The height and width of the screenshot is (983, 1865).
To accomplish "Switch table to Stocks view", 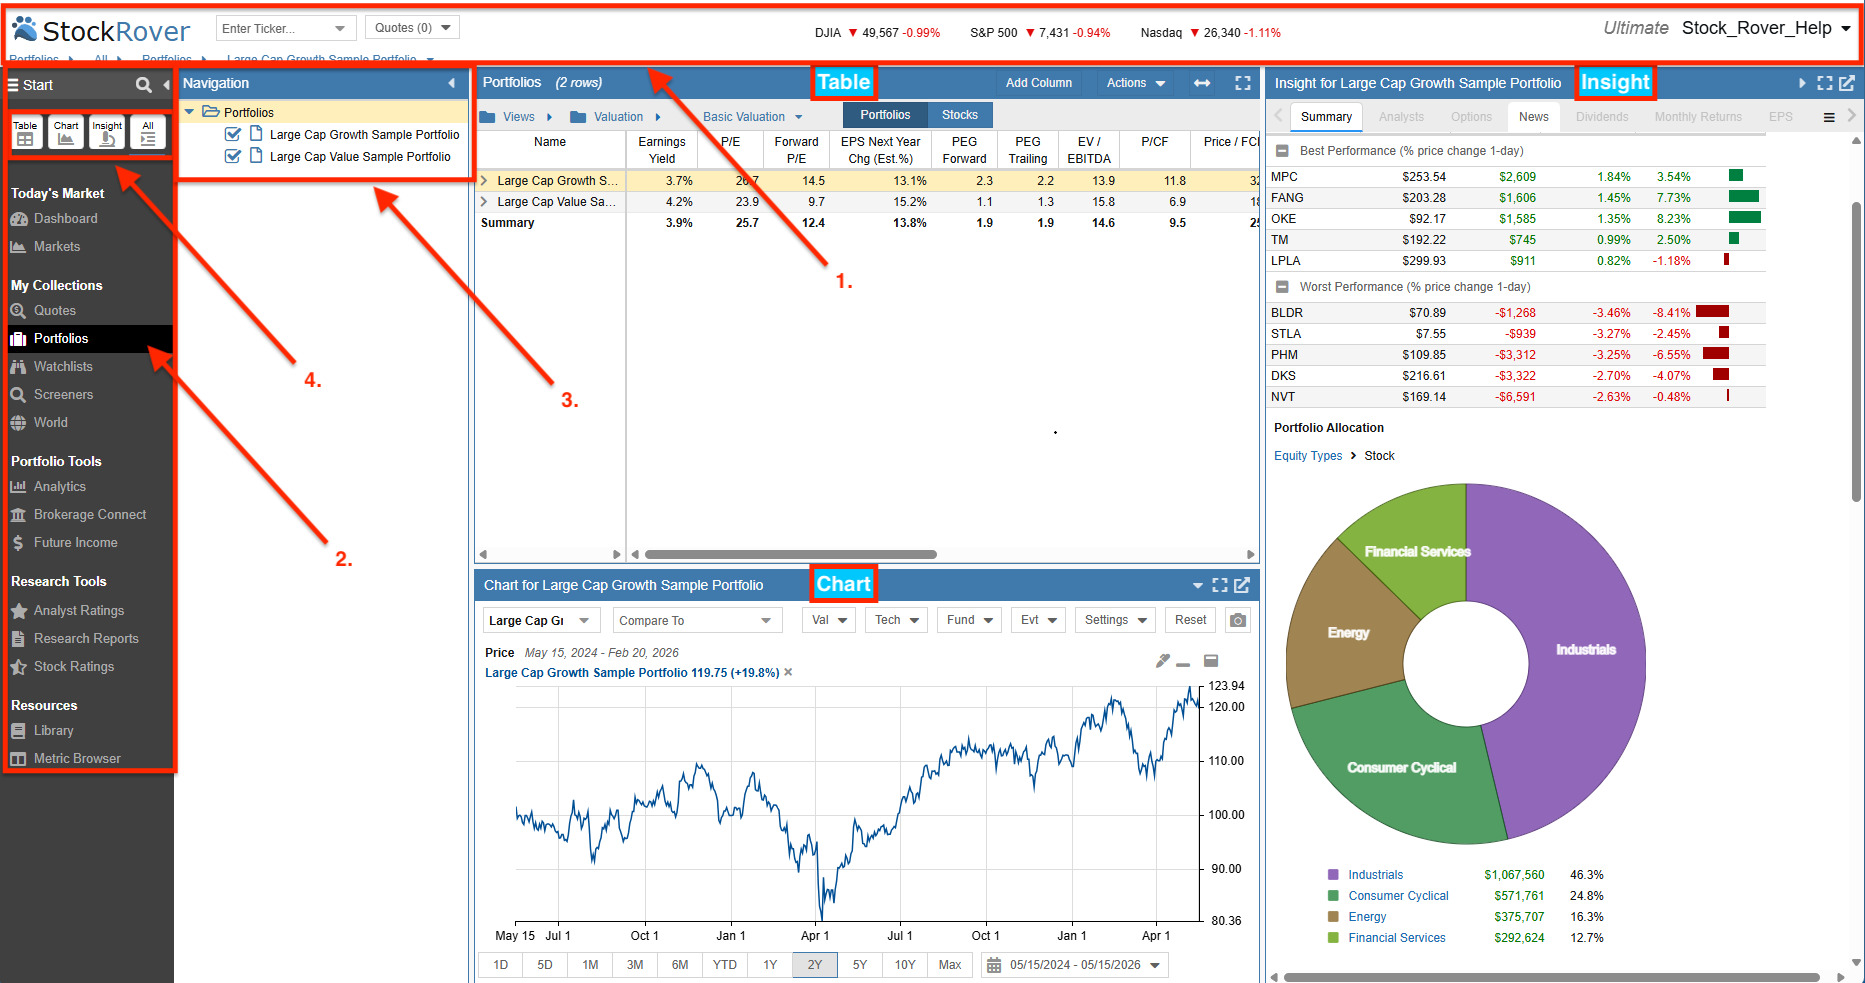I will point(960,115).
